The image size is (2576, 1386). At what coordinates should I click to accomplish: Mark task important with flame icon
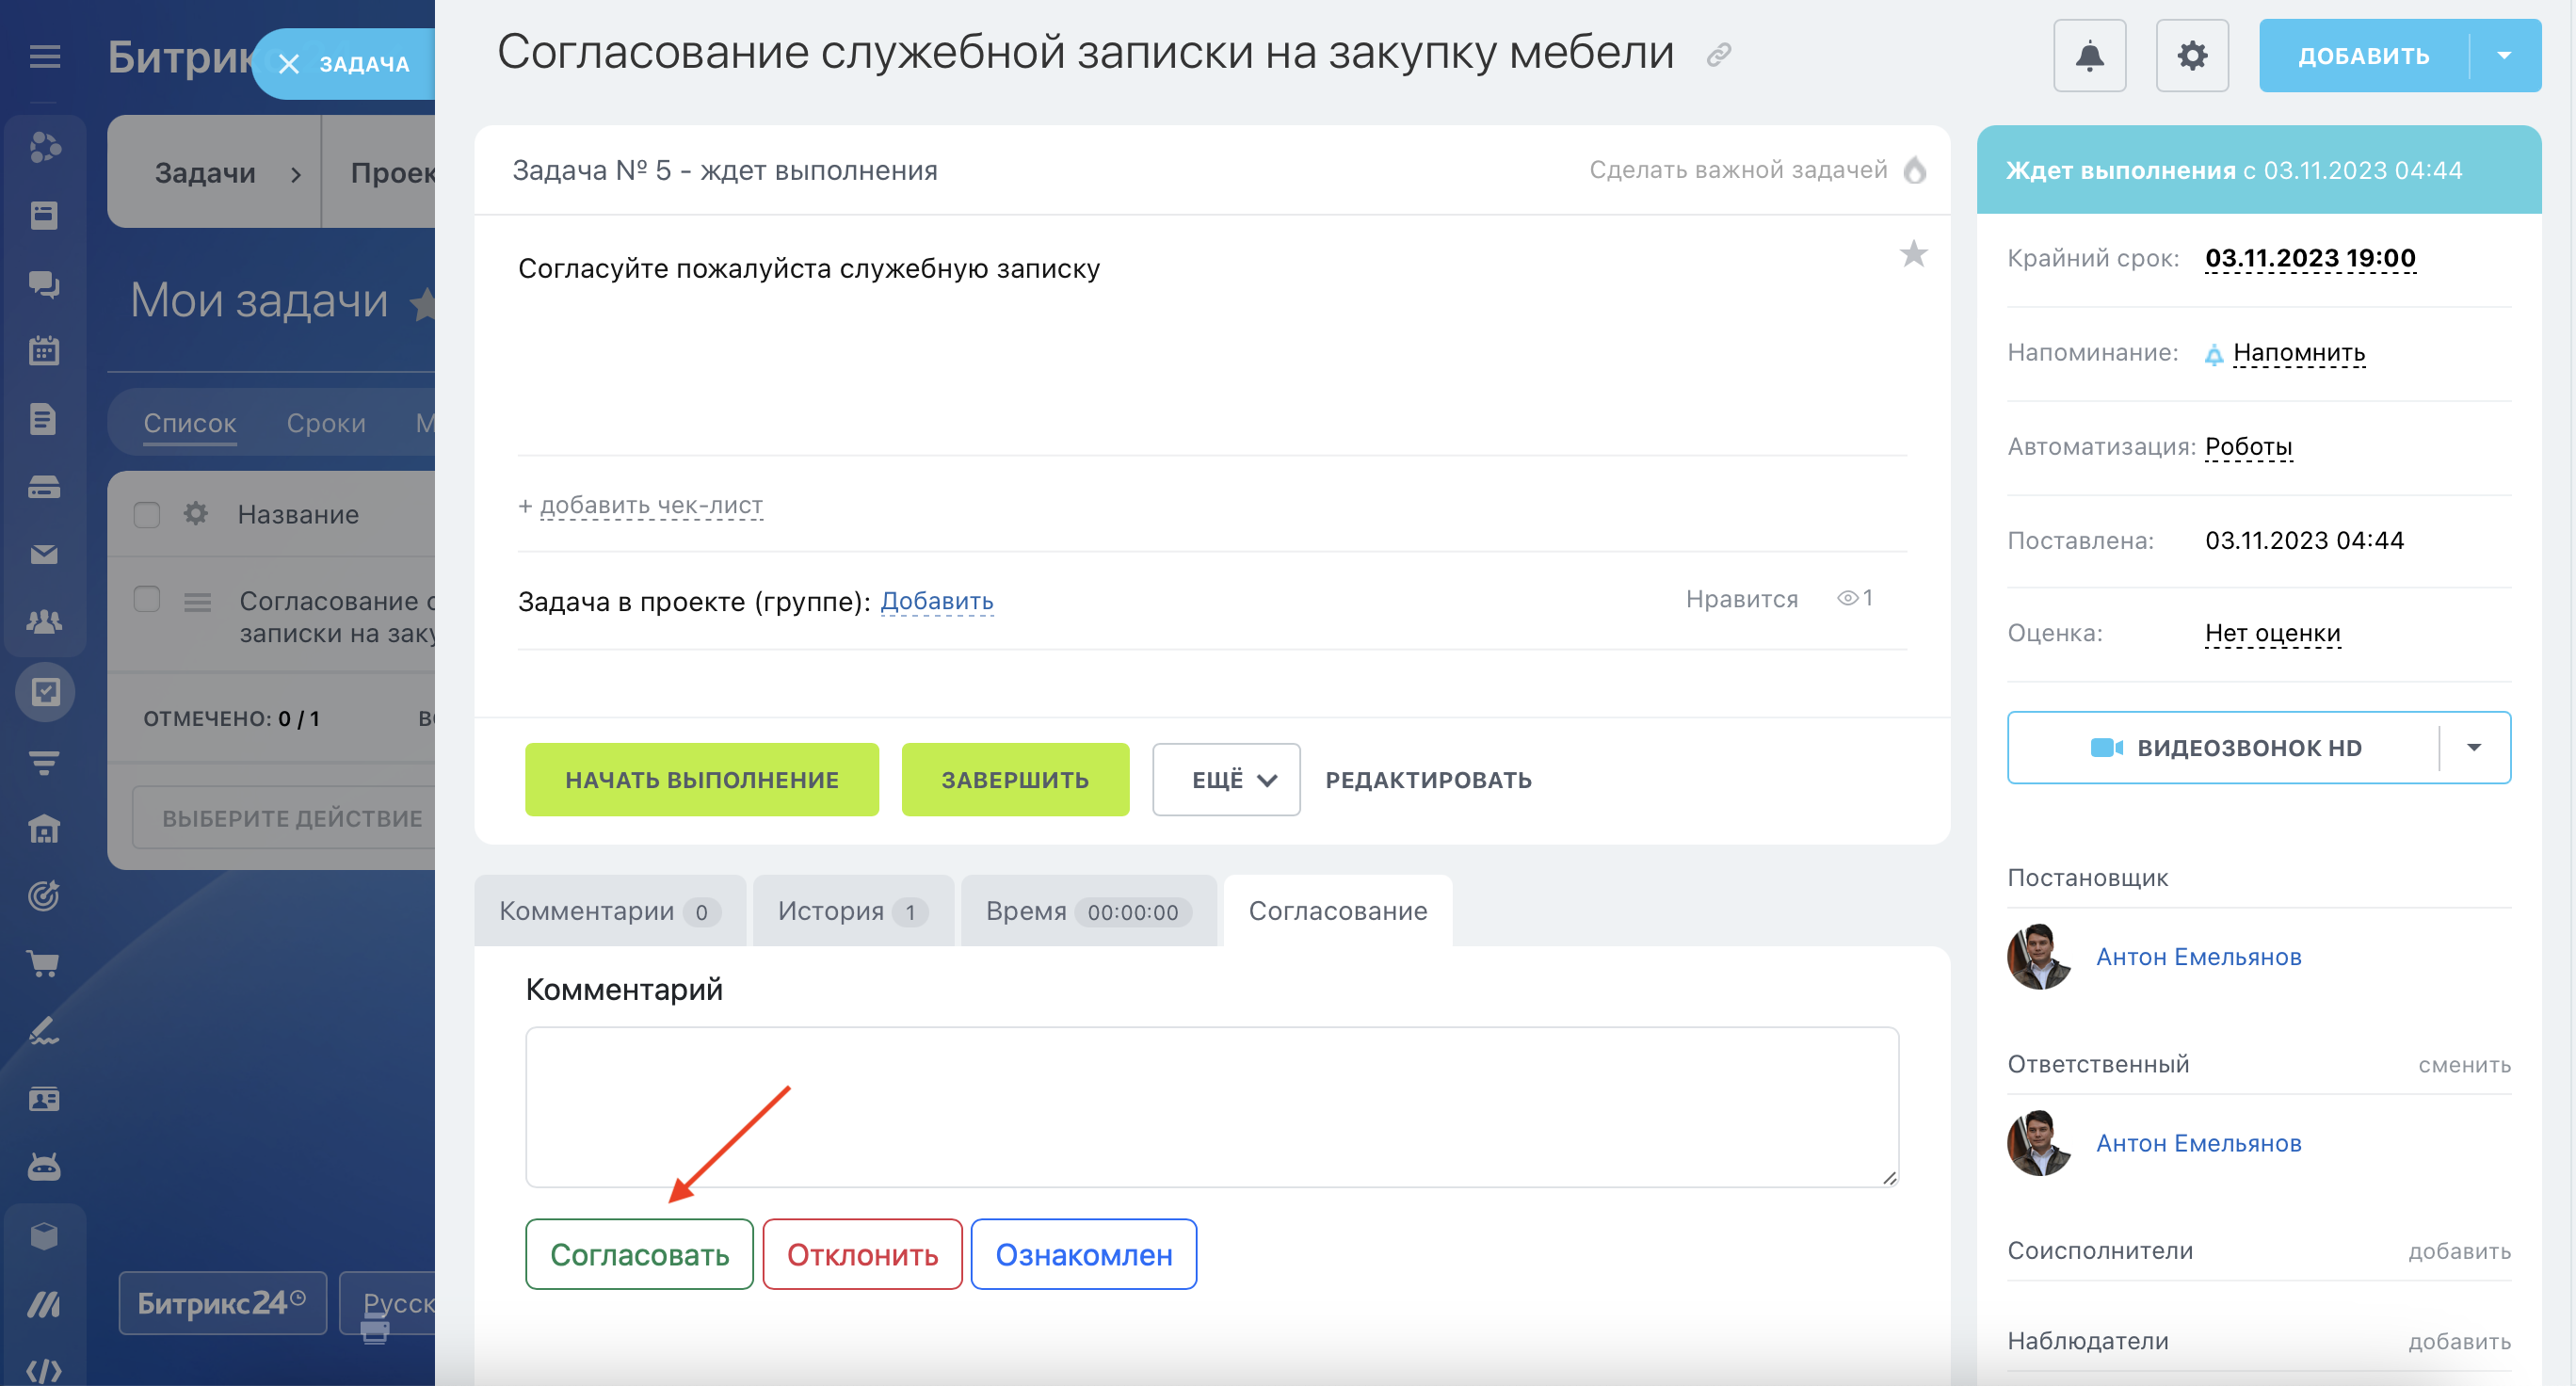[1914, 170]
